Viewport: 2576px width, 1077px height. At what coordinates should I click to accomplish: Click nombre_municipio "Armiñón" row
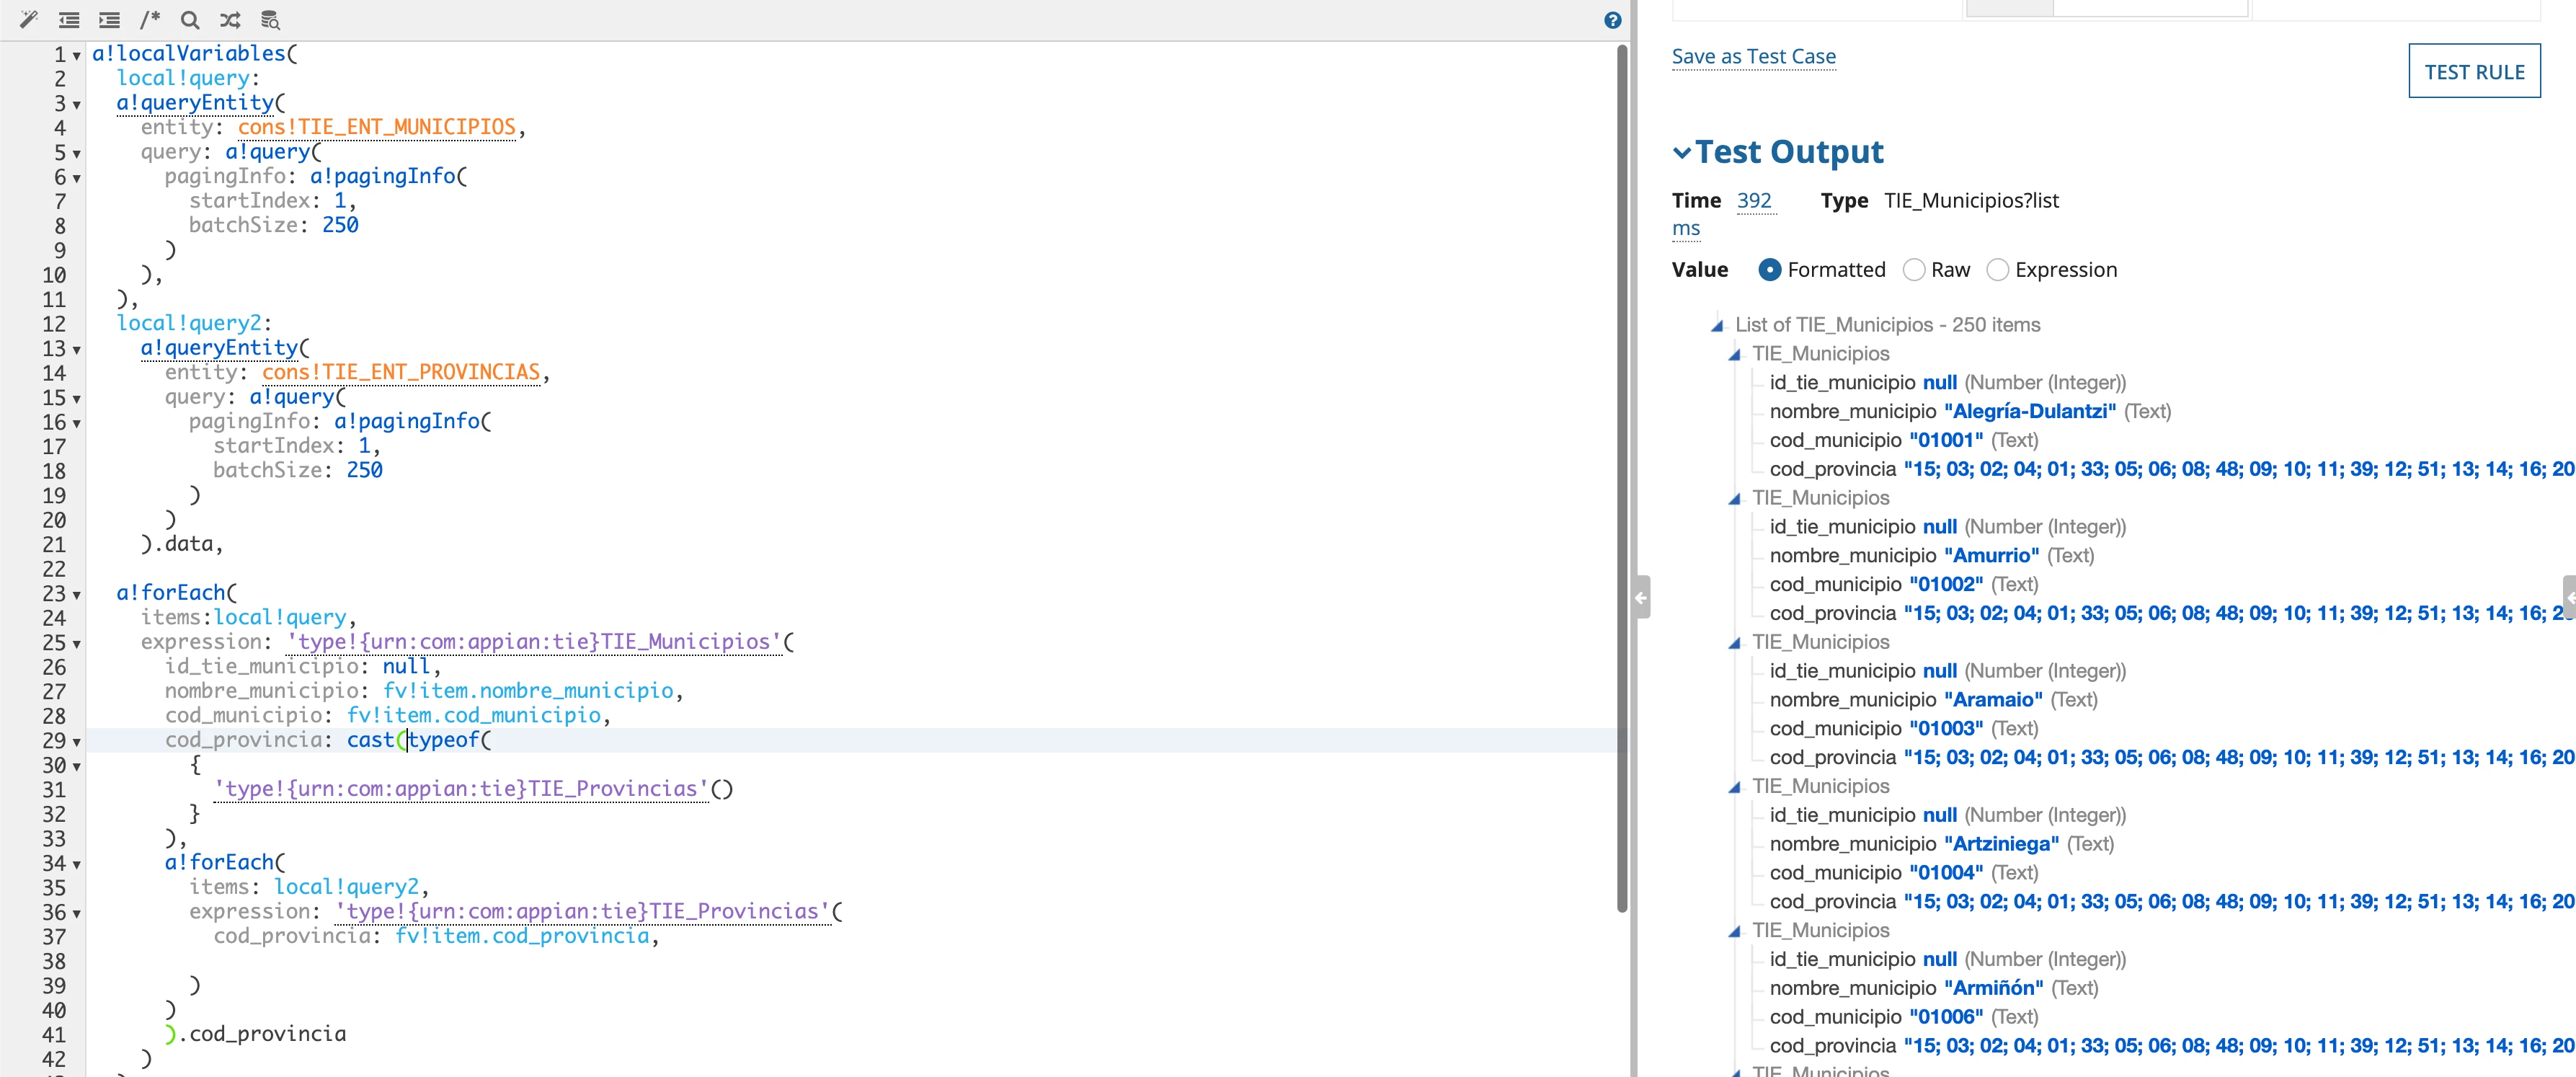click(1934, 988)
